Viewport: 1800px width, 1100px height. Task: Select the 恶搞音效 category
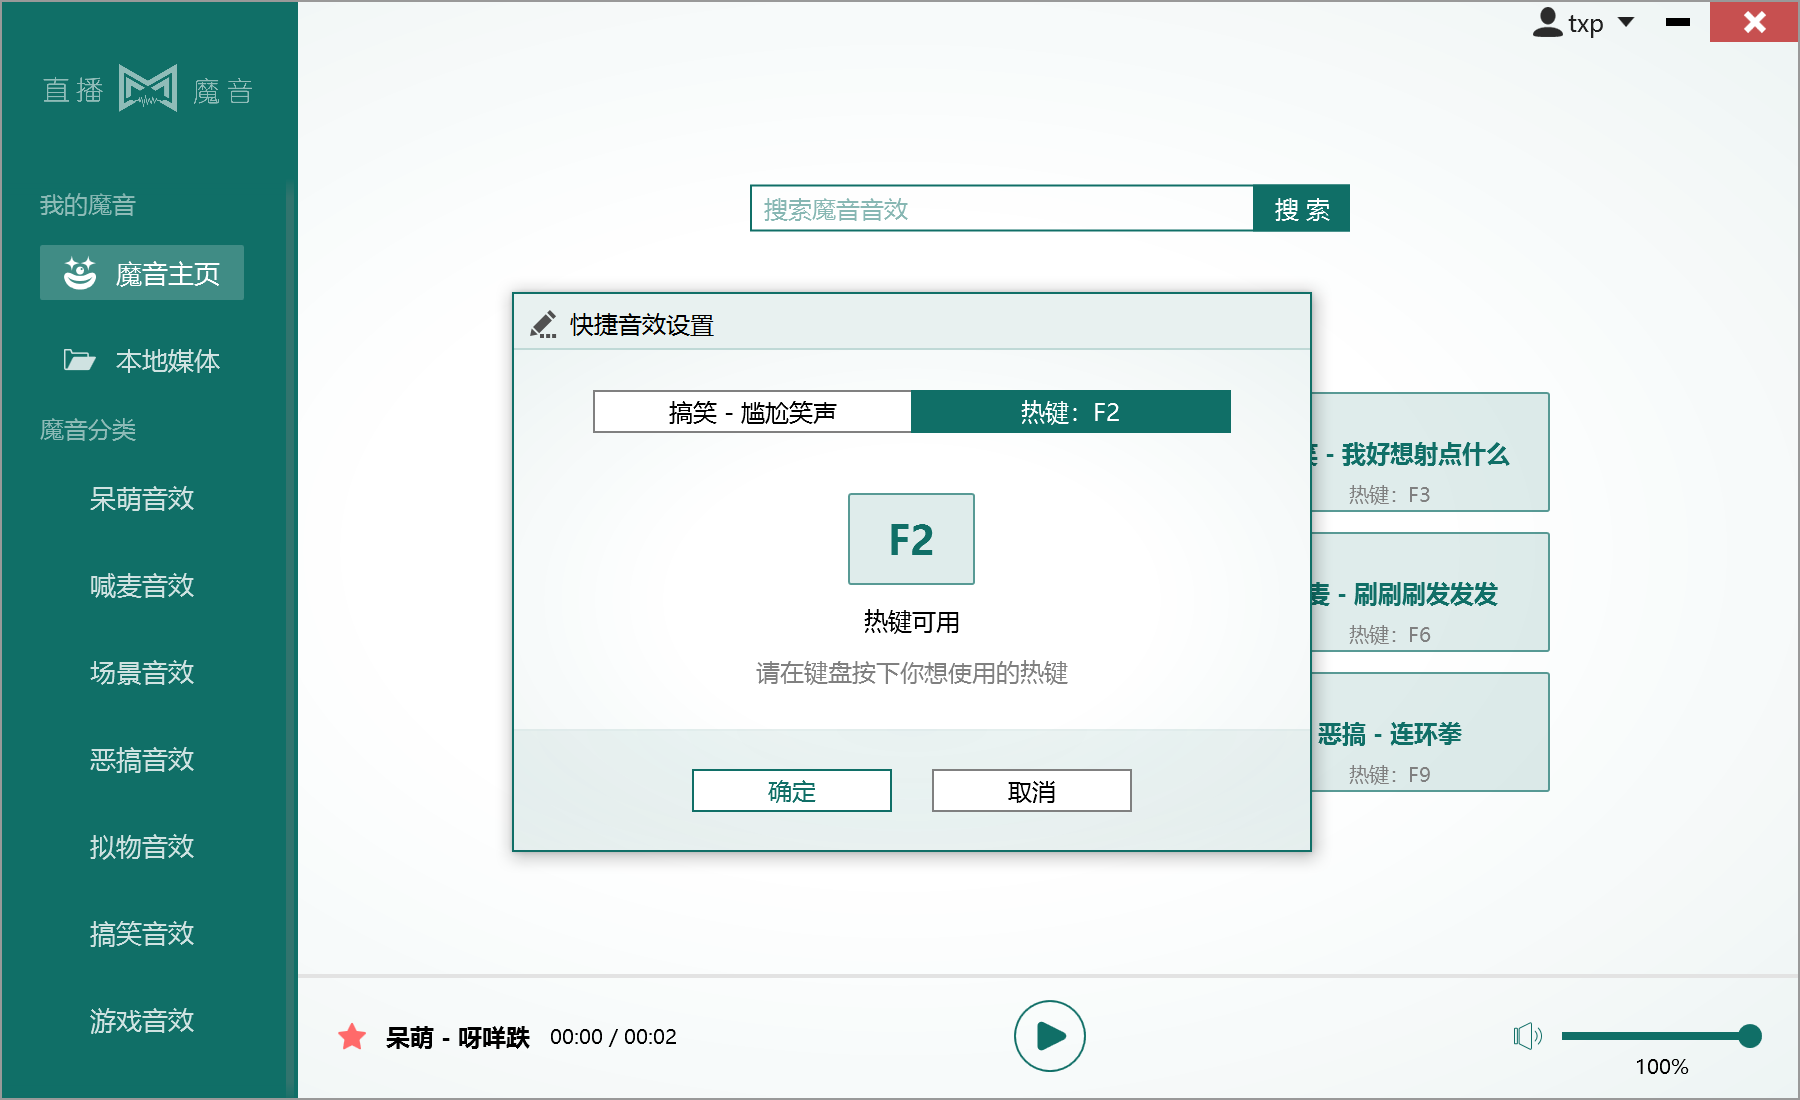142,760
